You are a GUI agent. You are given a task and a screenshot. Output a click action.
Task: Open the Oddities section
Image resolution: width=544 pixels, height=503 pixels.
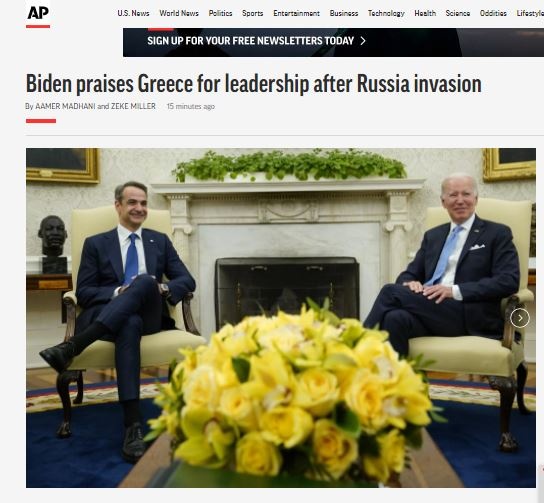click(493, 13)
